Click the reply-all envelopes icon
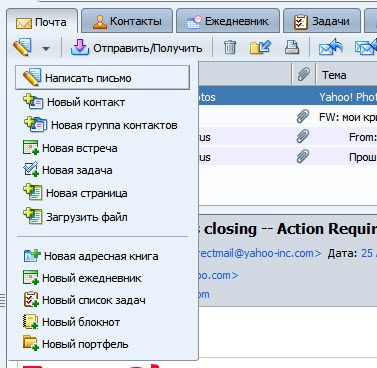The width and height of the screenshot is (377, 368). (x=366, y=47)
